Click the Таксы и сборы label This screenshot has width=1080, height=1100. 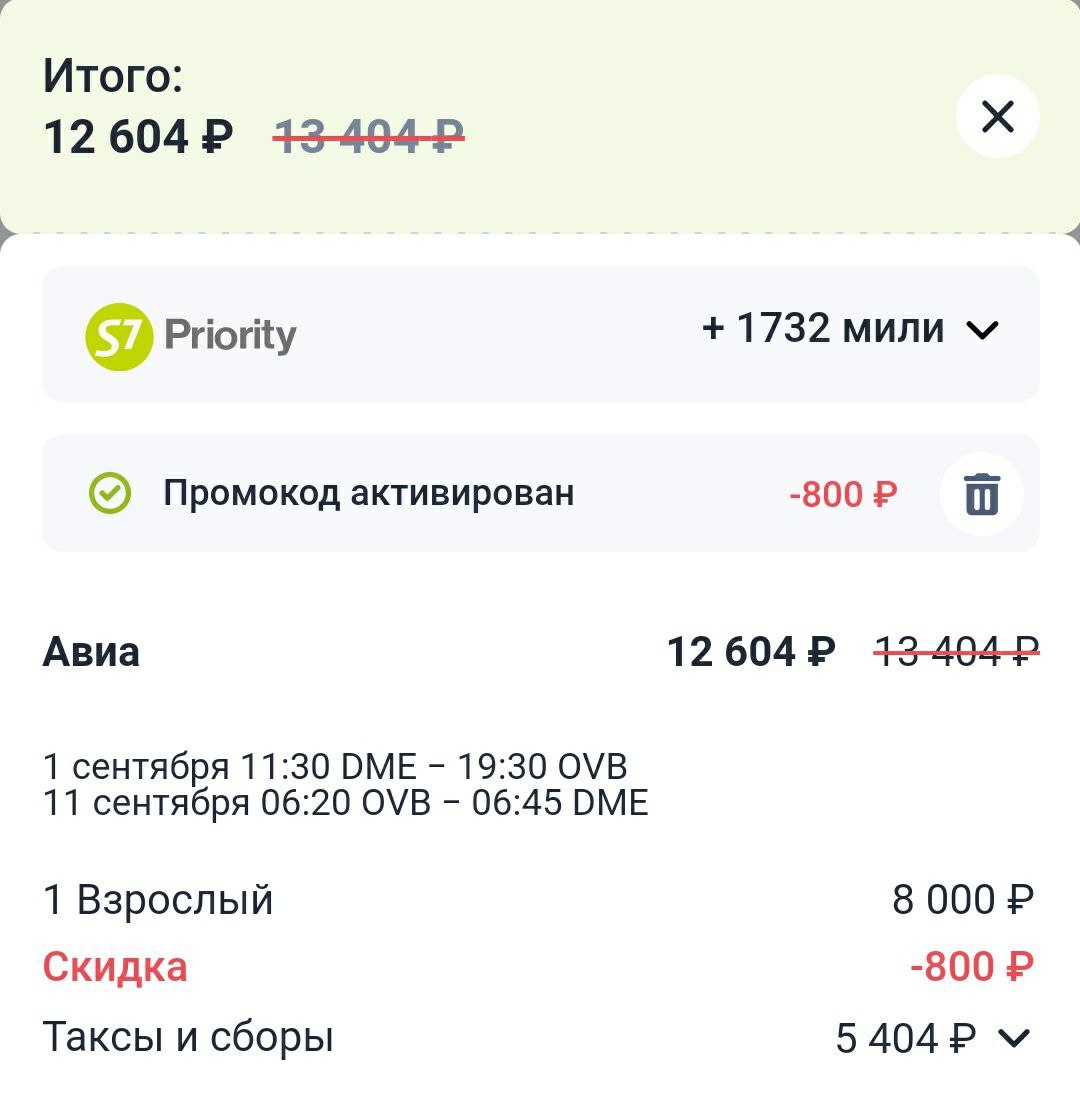click(x=188, y=1038)
